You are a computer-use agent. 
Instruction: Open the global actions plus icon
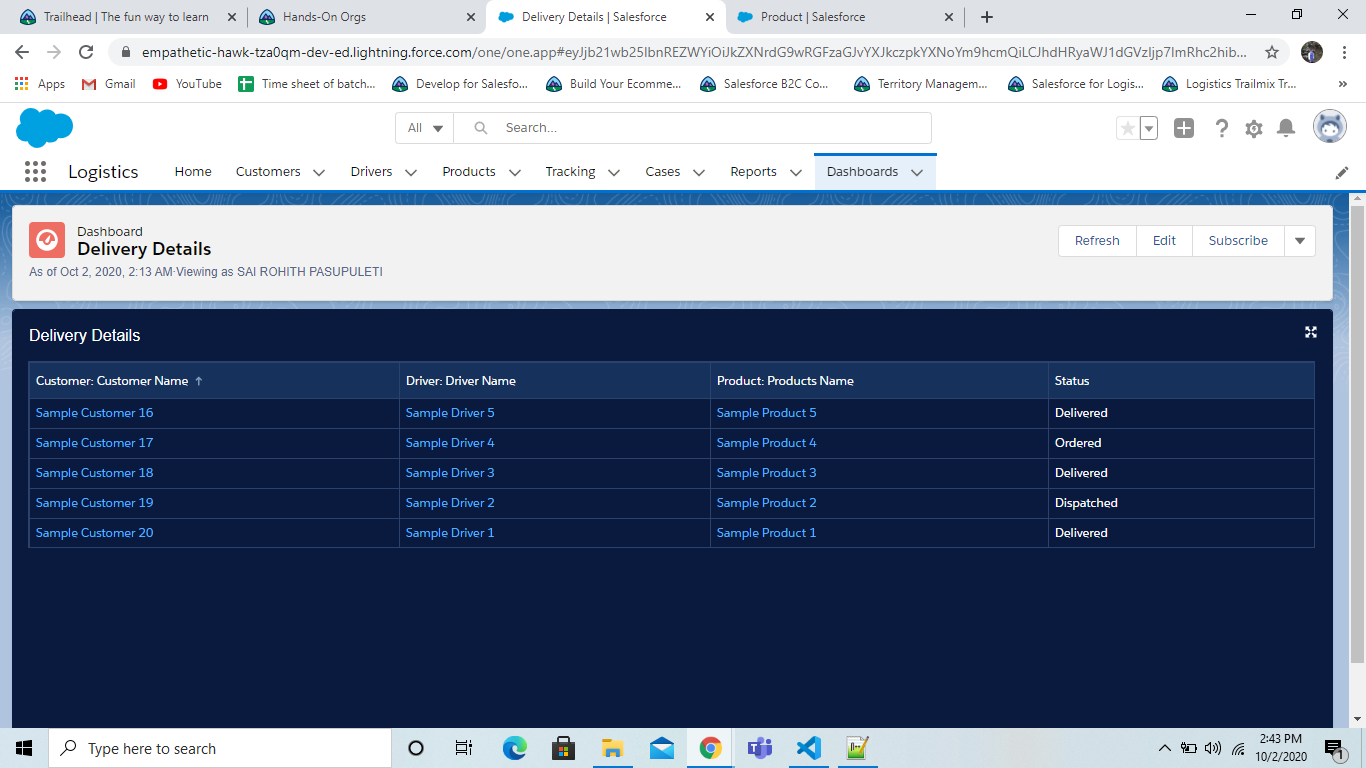[x=1184, y=128]
